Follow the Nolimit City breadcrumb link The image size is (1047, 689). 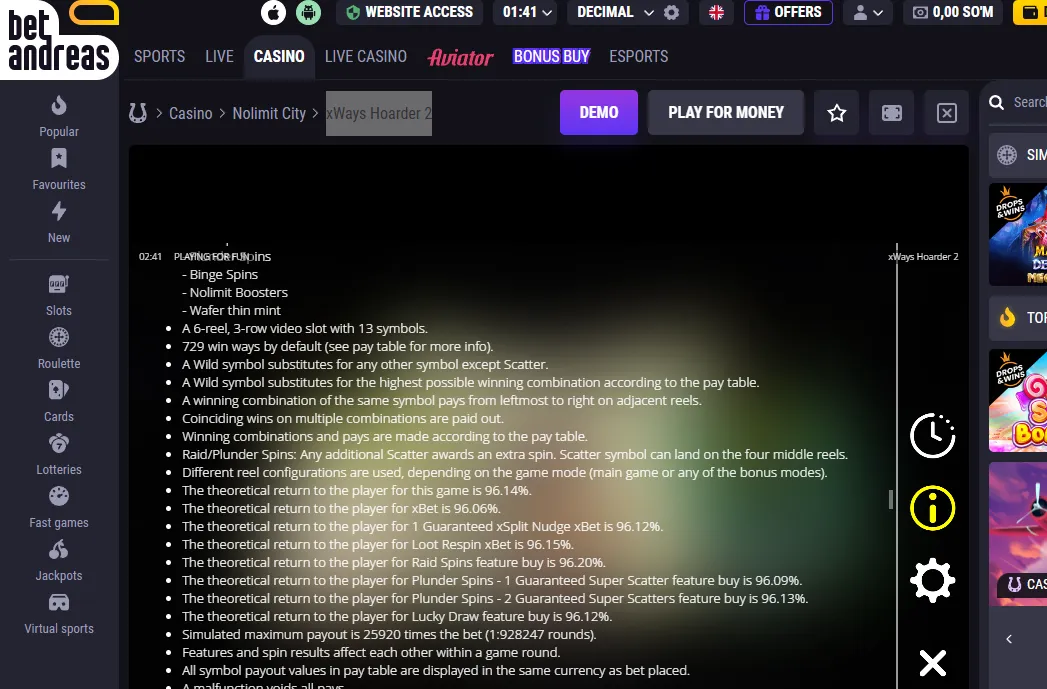click(269, 113)
